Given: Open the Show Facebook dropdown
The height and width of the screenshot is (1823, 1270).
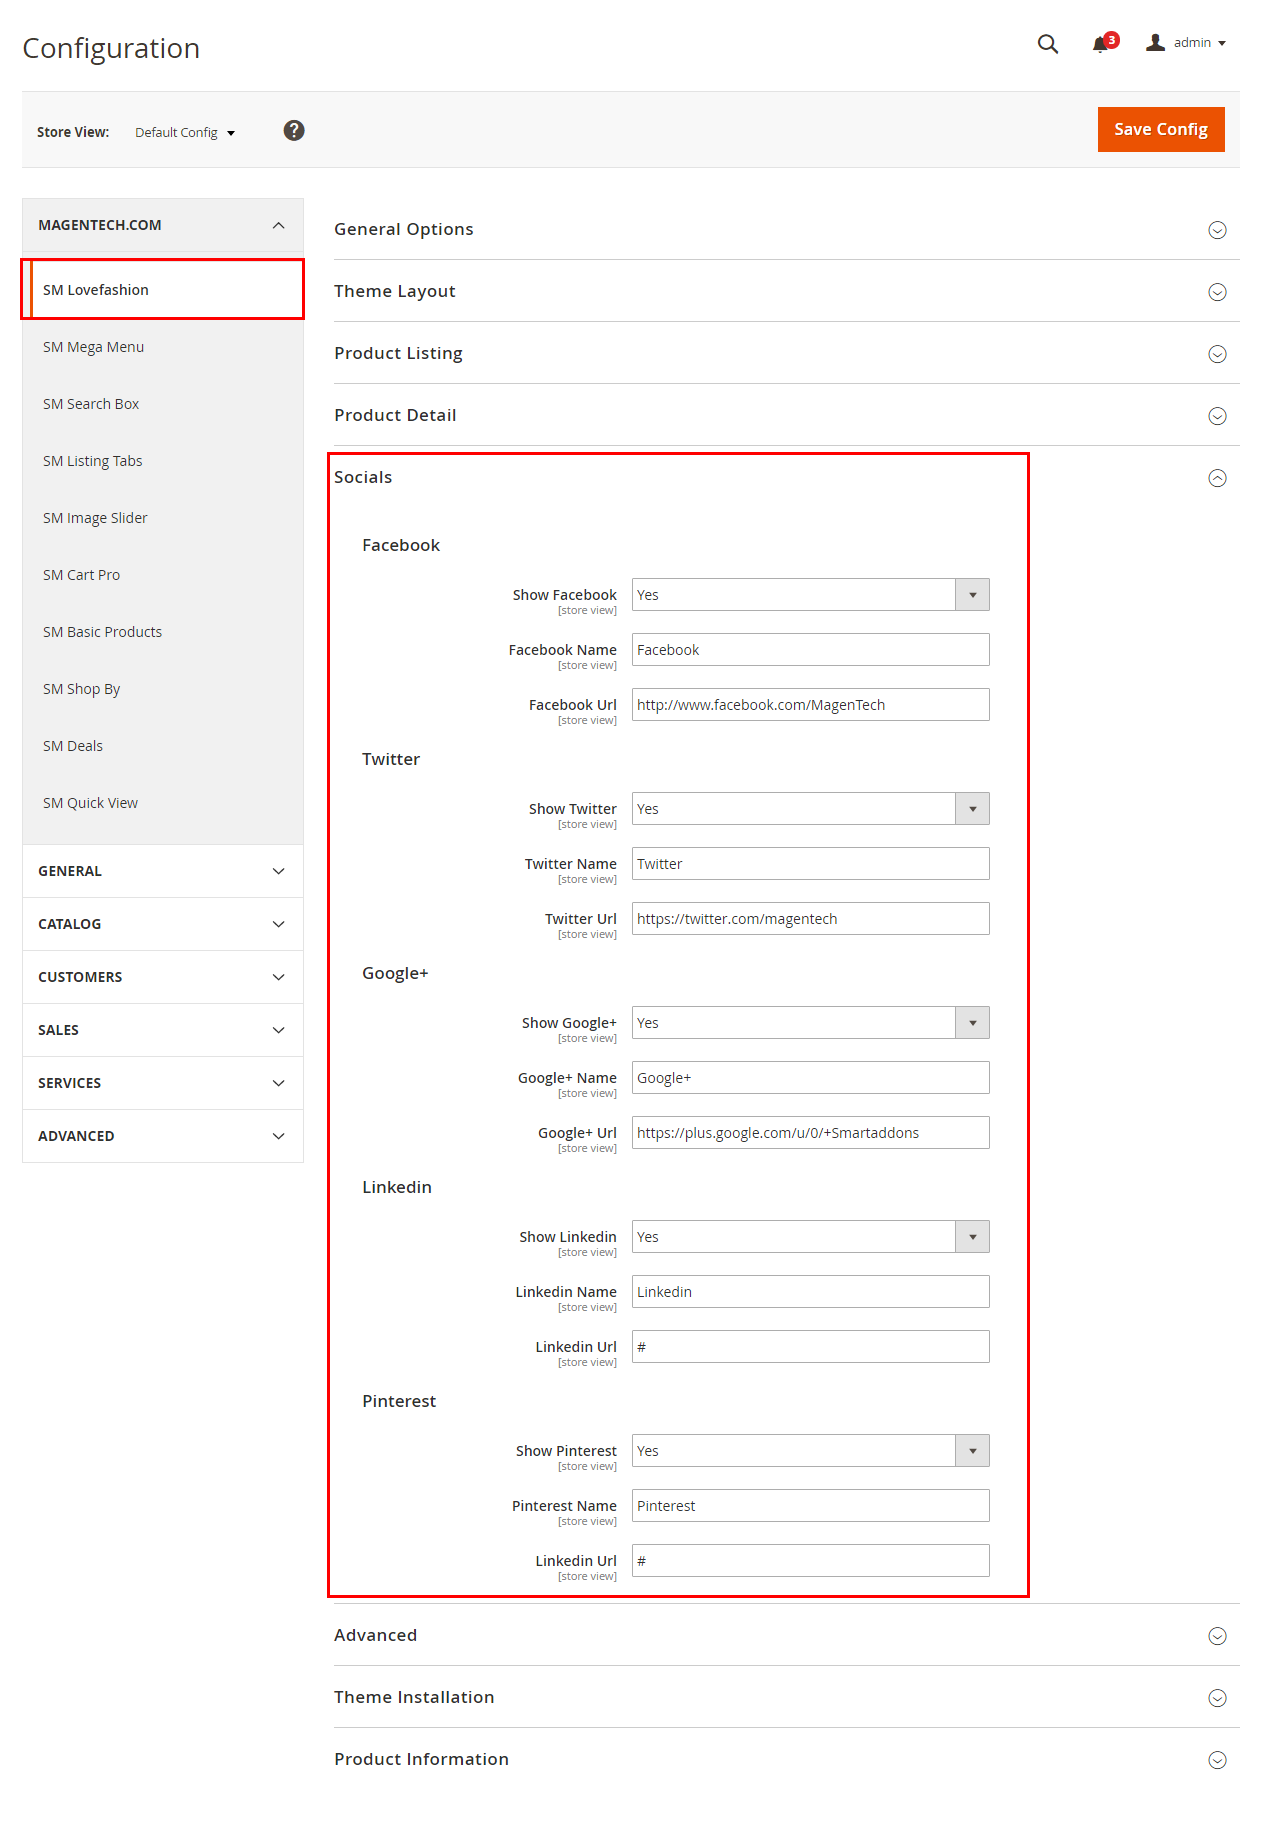Looking at the screenshot, I should [x=811, y=595].
